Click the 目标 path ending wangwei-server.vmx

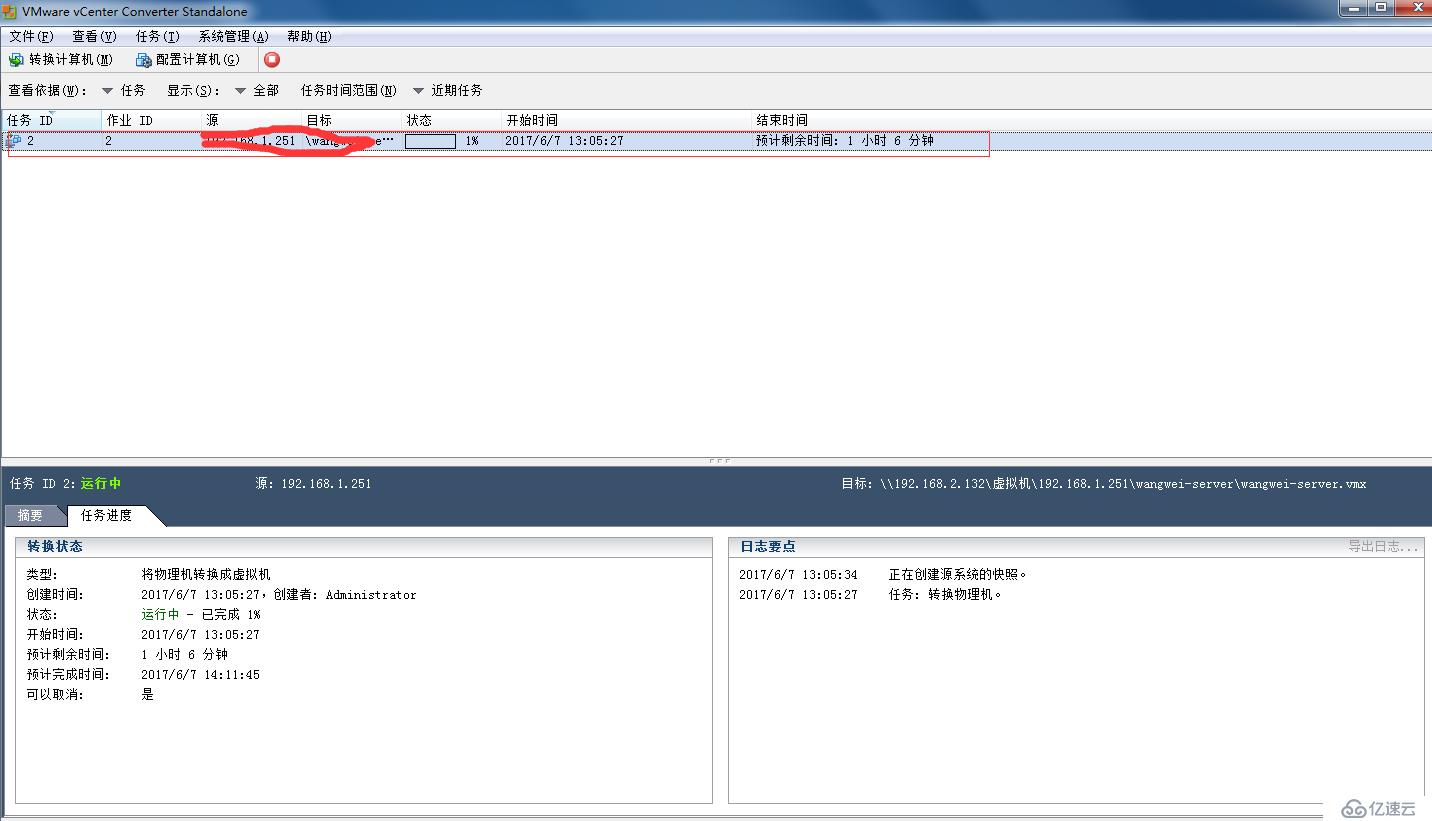tap(1103, 483)
